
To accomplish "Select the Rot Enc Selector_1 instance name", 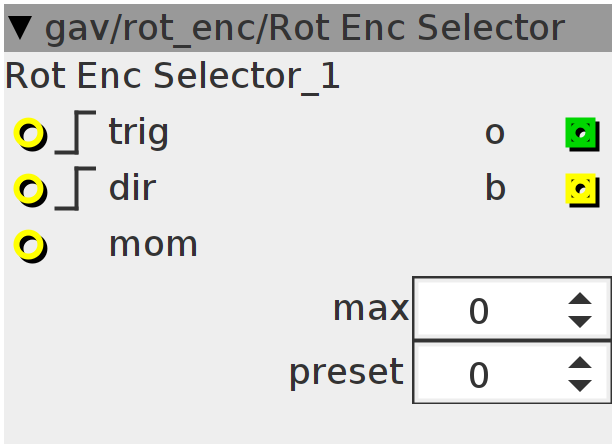I will [172, 77].
